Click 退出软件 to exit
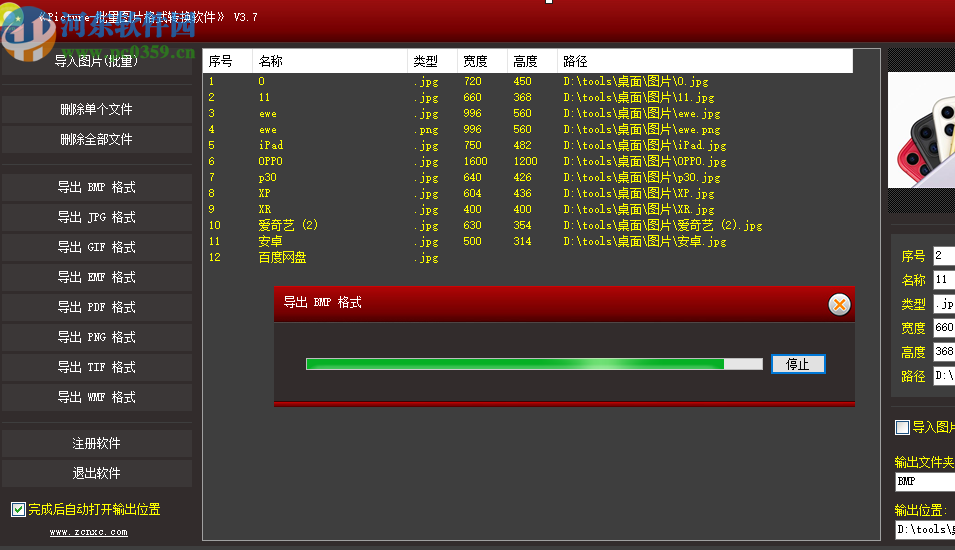Image resolution: width=955 pixels, height=550 pixels. (97, 473)
